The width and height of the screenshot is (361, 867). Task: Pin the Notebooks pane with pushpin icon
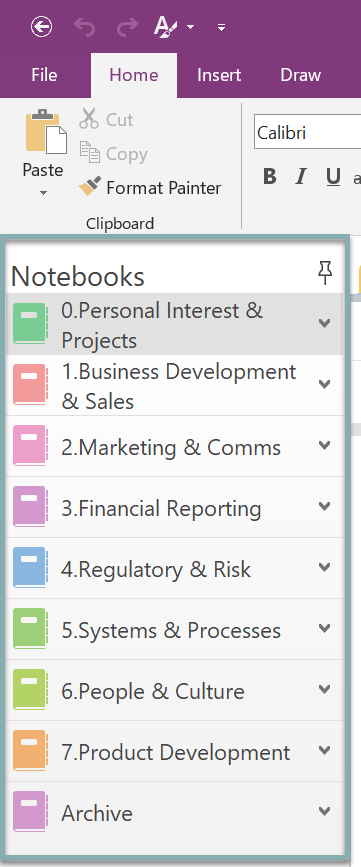pyautogui.click(x=325, y=273)
